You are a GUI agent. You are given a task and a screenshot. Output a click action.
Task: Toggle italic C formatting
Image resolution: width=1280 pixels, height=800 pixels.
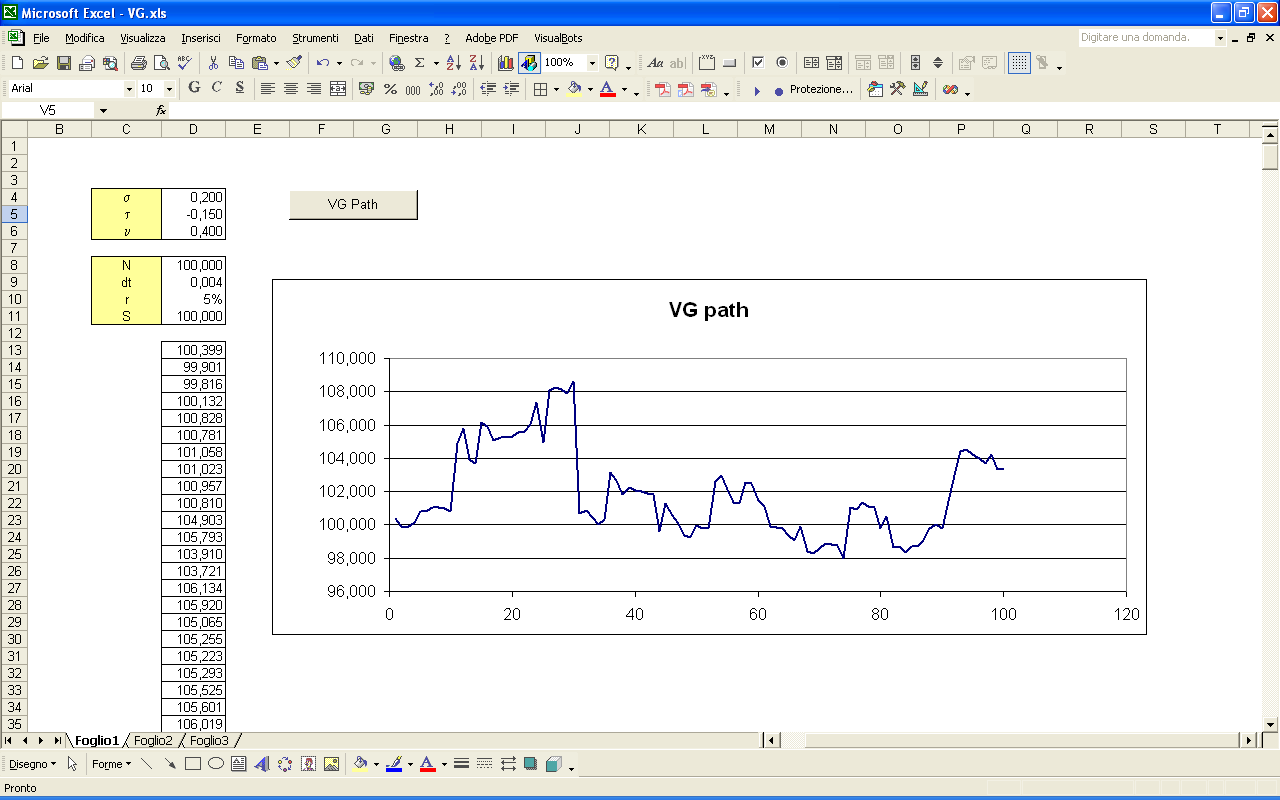[216, 88]
